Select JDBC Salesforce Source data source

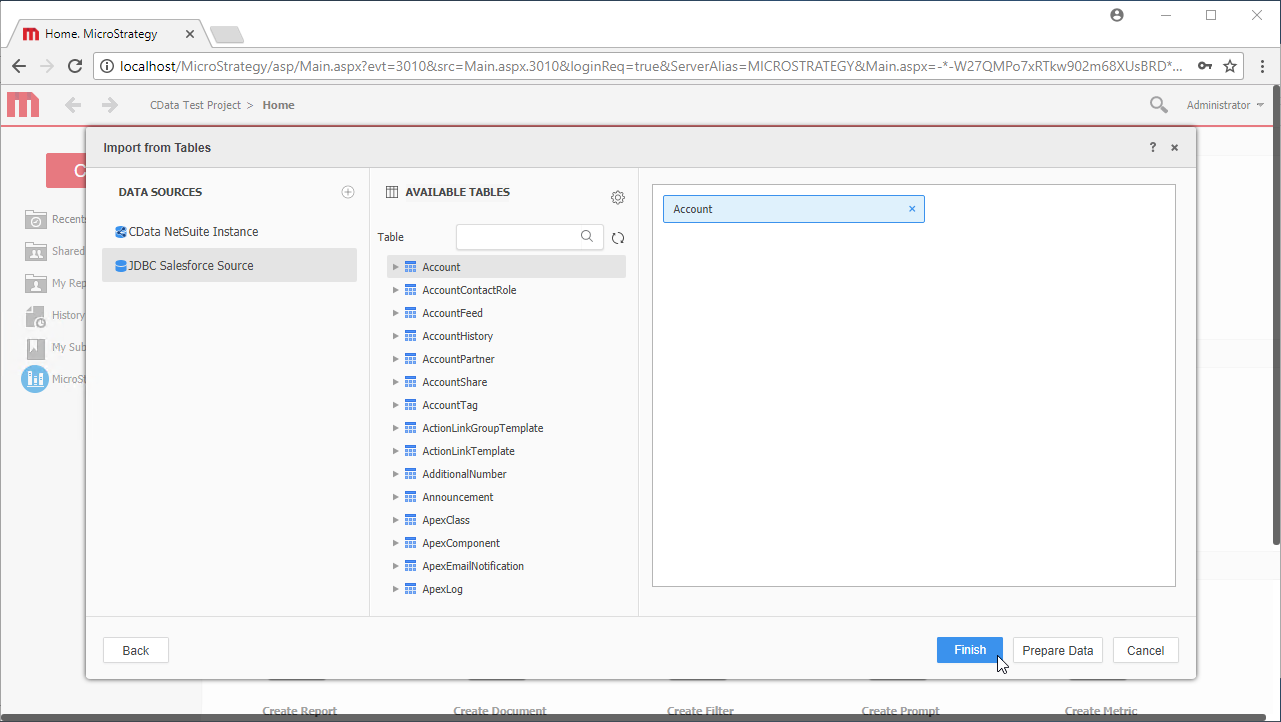[229, 265]
